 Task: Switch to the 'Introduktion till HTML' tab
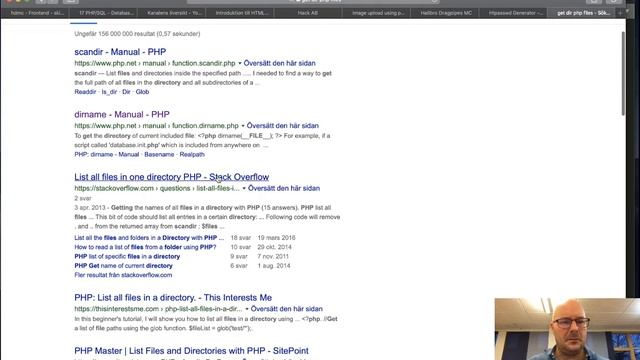point(242,13)
